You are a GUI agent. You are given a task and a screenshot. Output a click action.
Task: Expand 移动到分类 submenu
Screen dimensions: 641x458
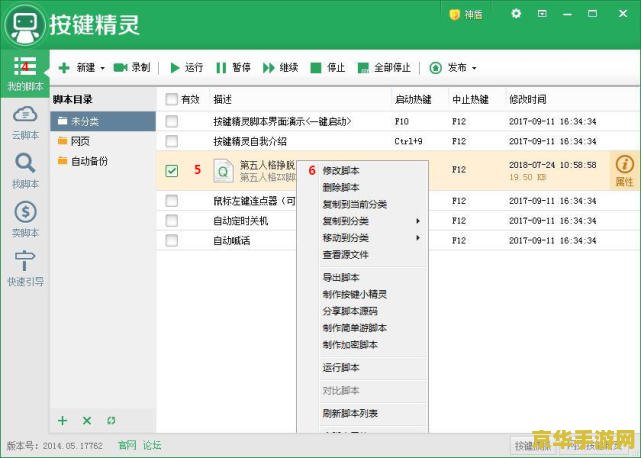[x=362, y=238]
